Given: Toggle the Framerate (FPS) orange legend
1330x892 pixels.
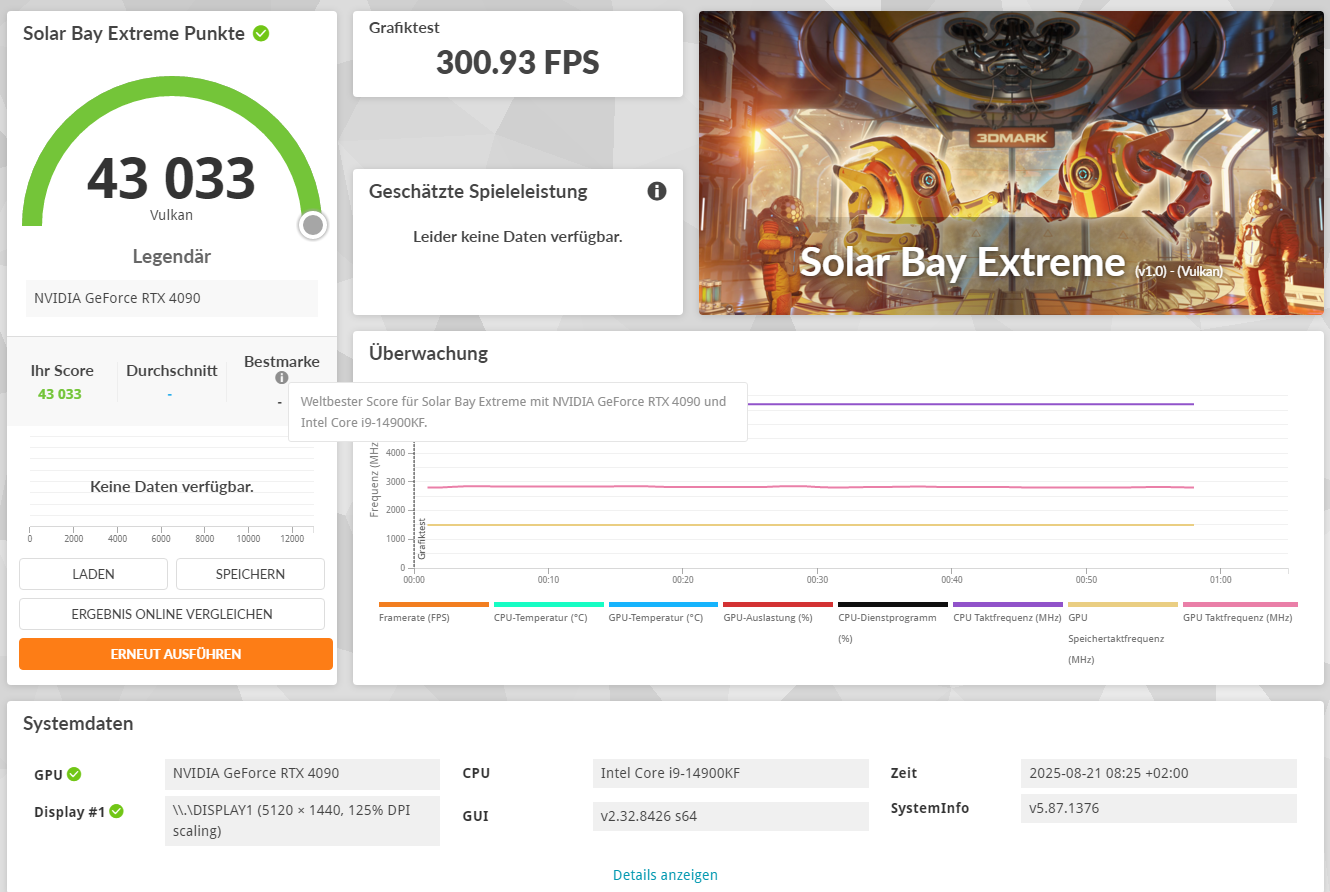Looking at the screenshot, I should (434, 605).
